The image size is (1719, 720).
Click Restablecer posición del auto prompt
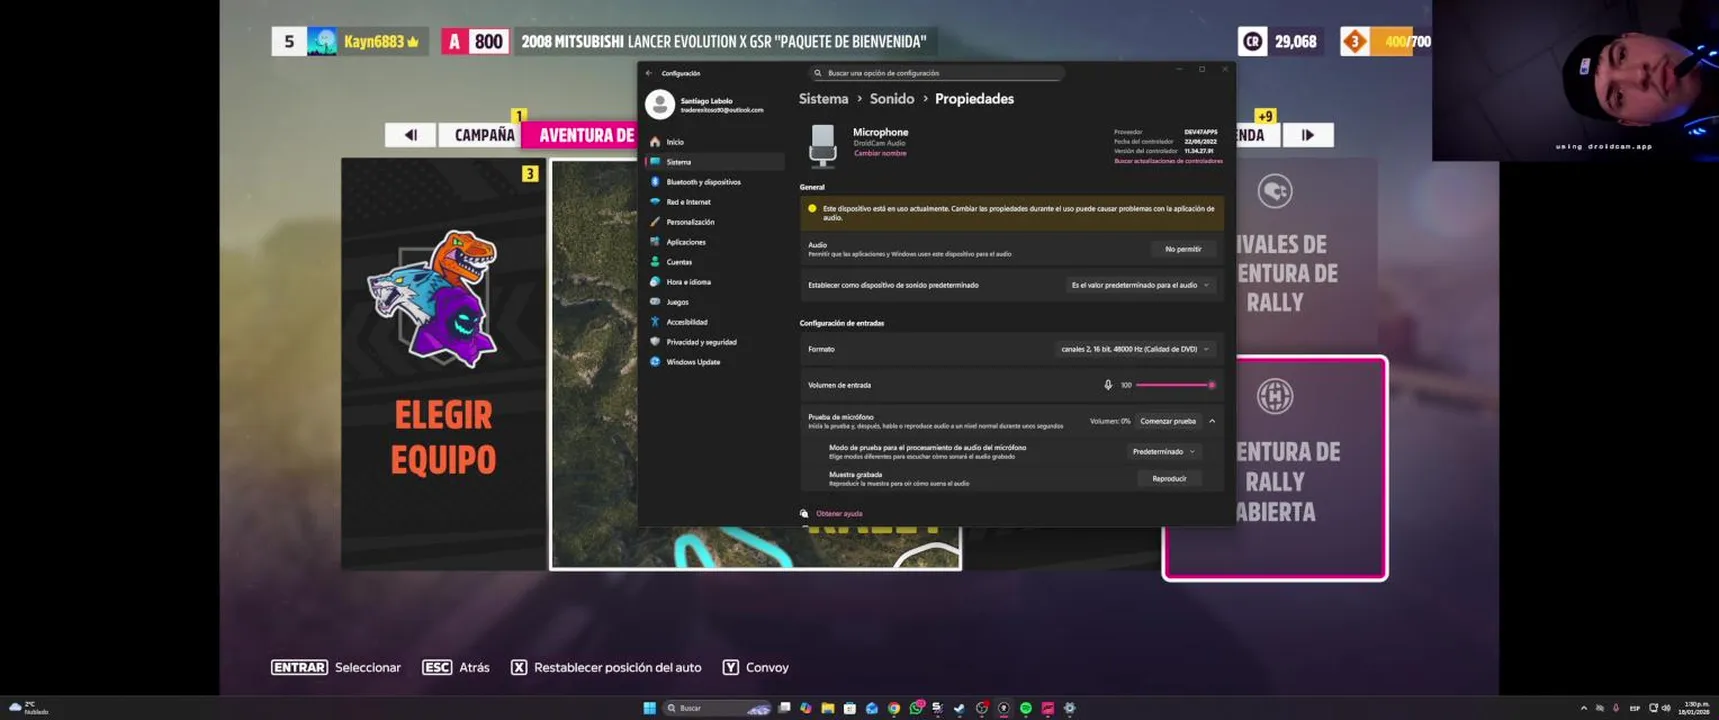click(606, 667)
